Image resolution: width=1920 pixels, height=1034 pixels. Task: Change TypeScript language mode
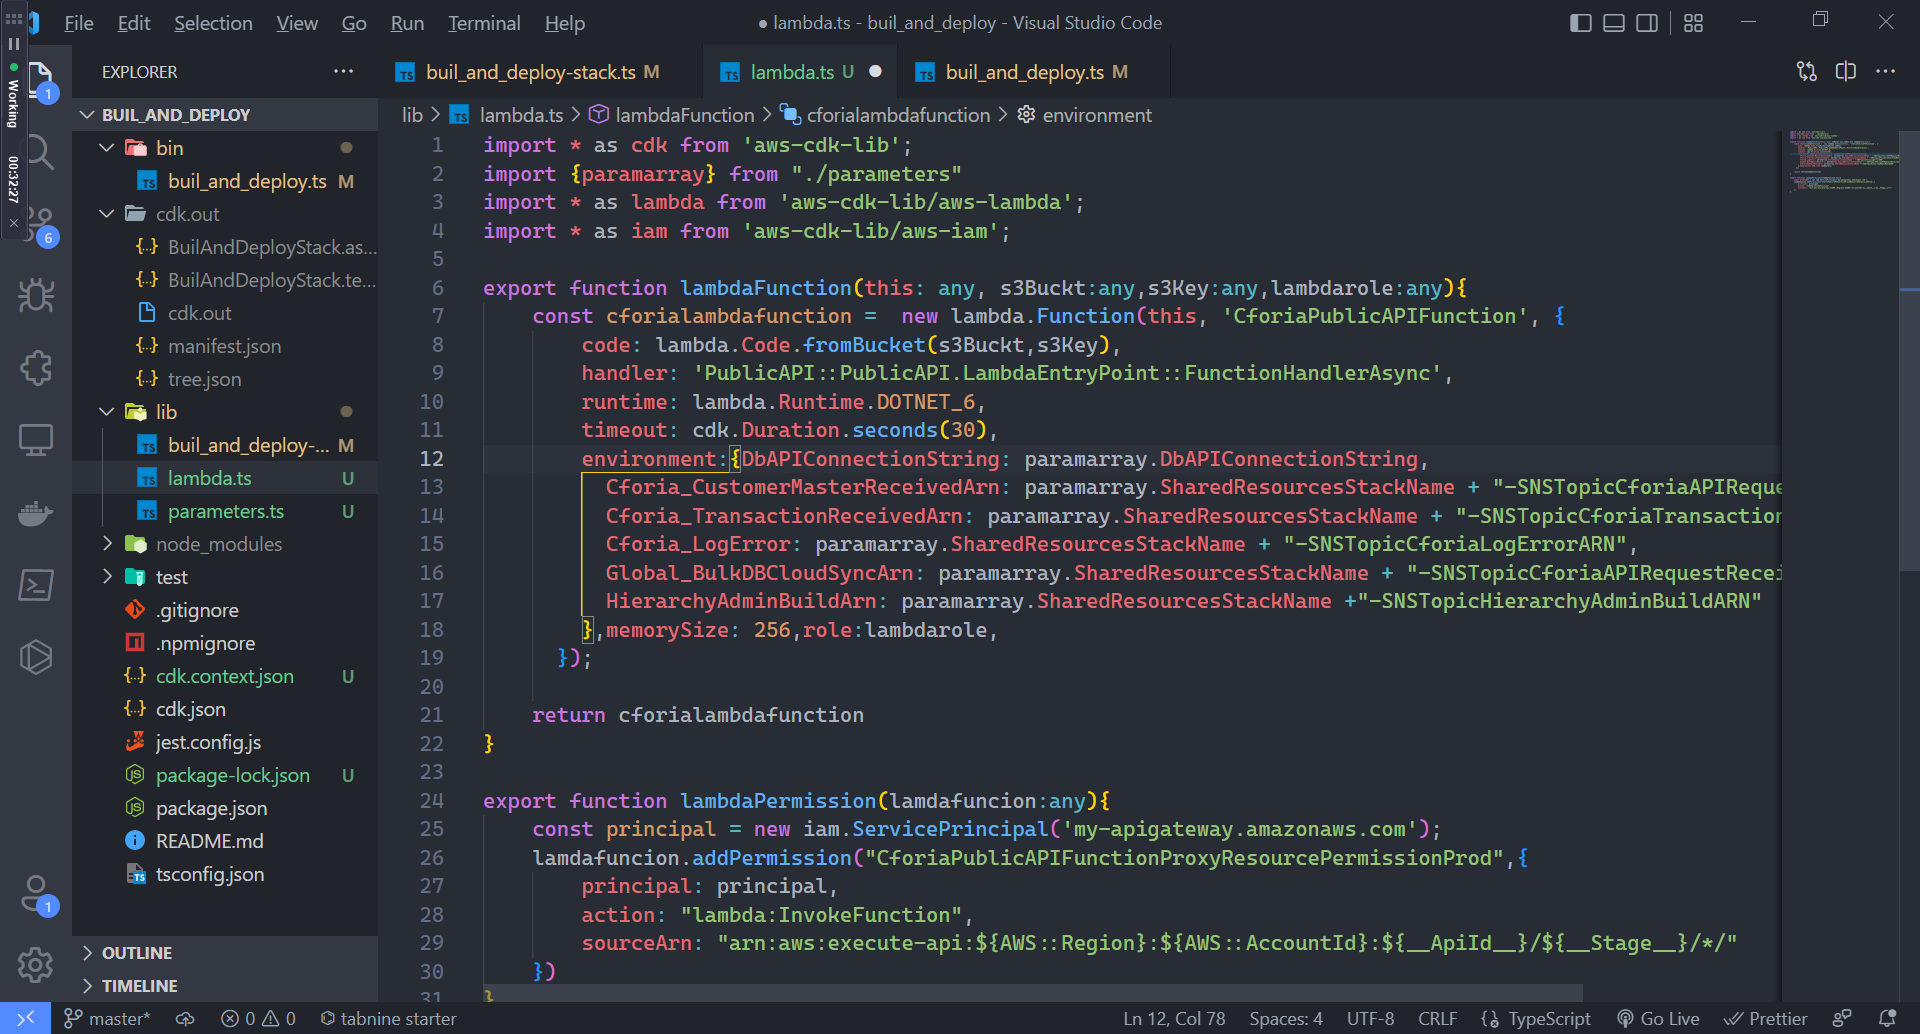pyautogui.click(x=1549, y=1018)
